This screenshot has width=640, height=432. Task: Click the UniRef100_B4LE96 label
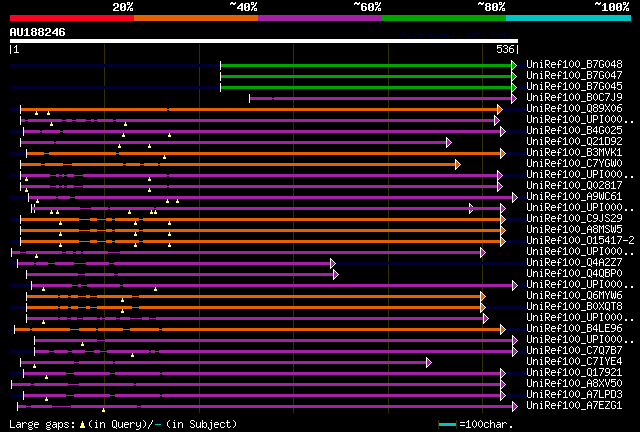tap(574, 329)
